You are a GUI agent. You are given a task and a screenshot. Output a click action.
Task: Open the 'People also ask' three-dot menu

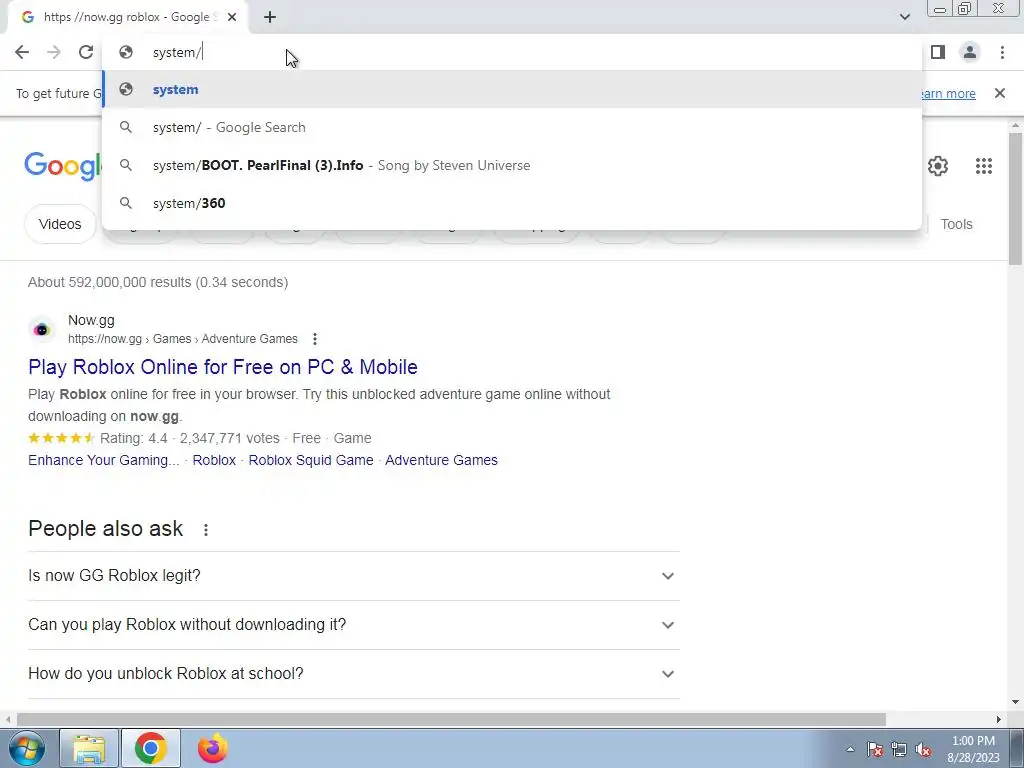click(206, 530)
